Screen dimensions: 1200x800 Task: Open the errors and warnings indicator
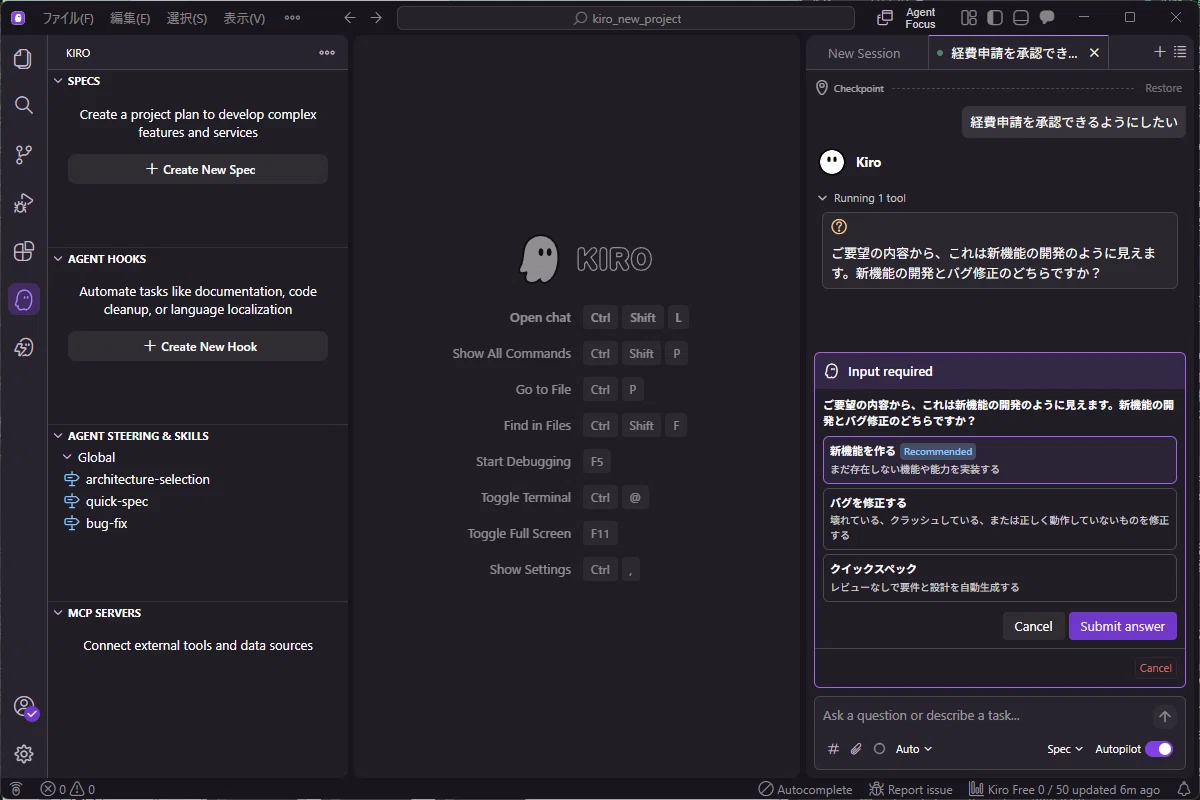(68, 789)
